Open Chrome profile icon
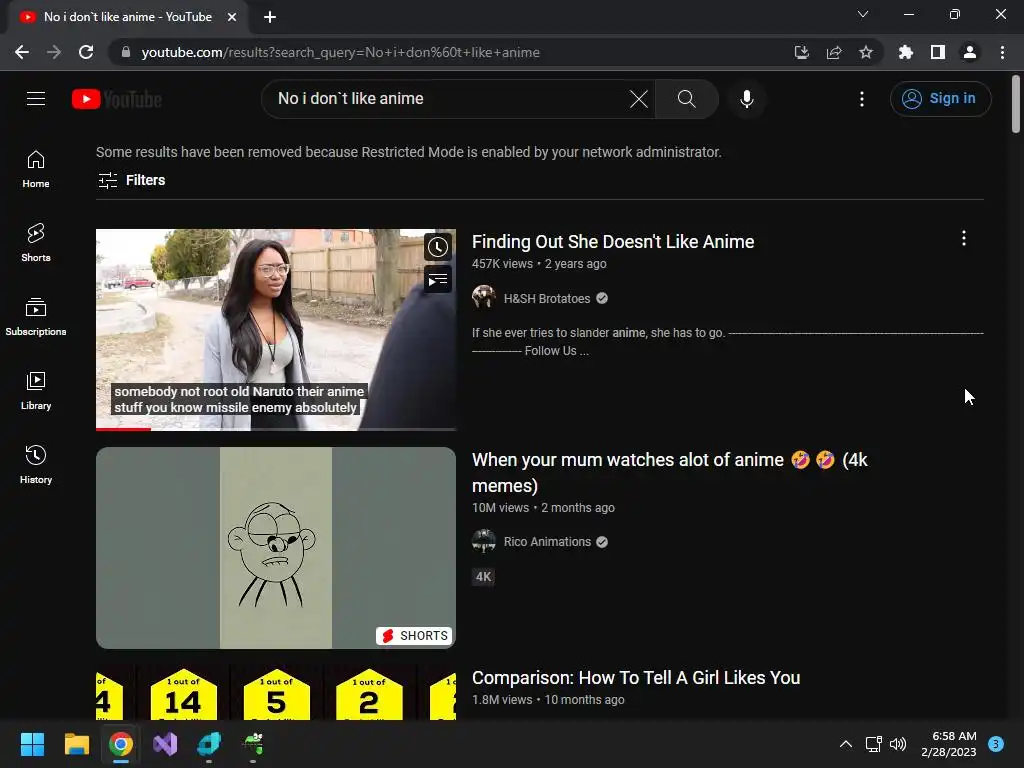The image size is (1024, 768). pos(970,52)
